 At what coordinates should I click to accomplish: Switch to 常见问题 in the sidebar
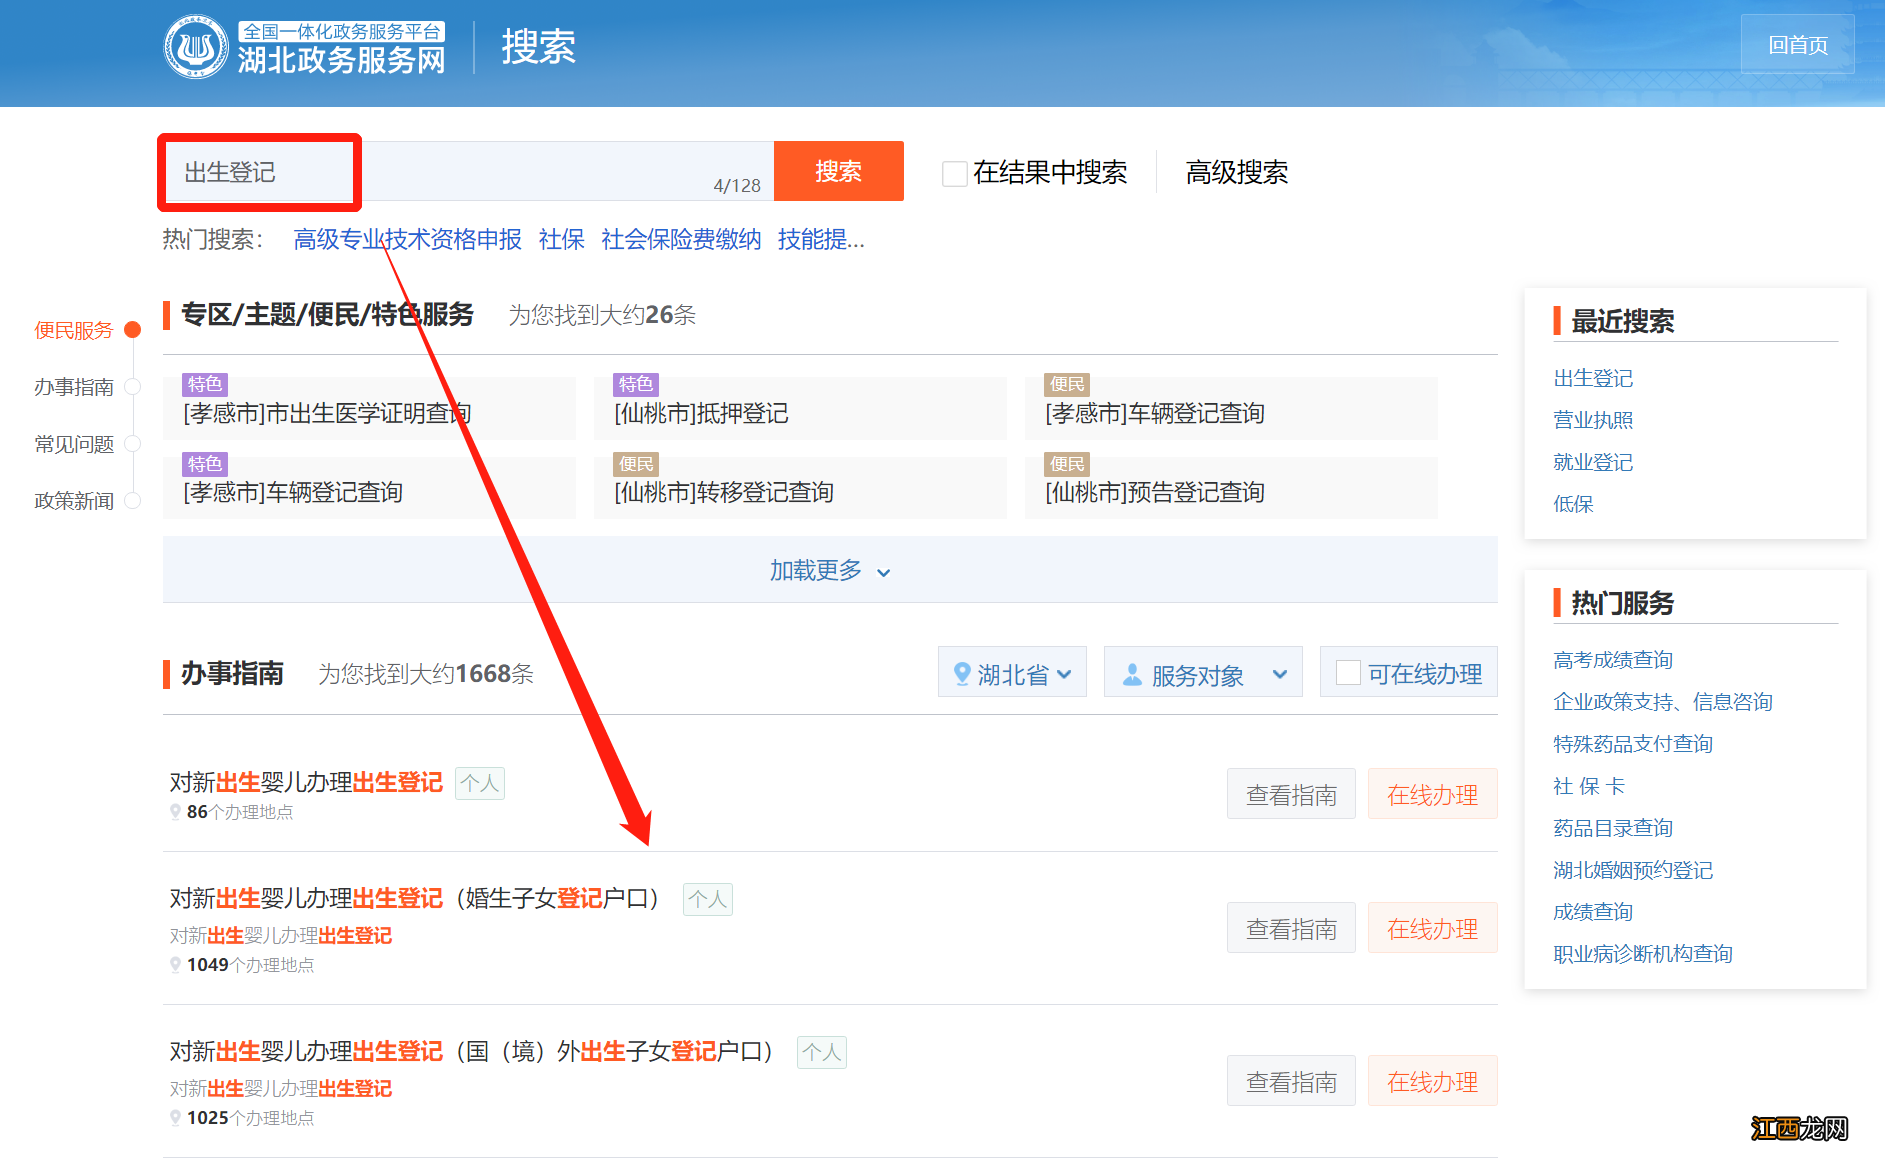74,444
